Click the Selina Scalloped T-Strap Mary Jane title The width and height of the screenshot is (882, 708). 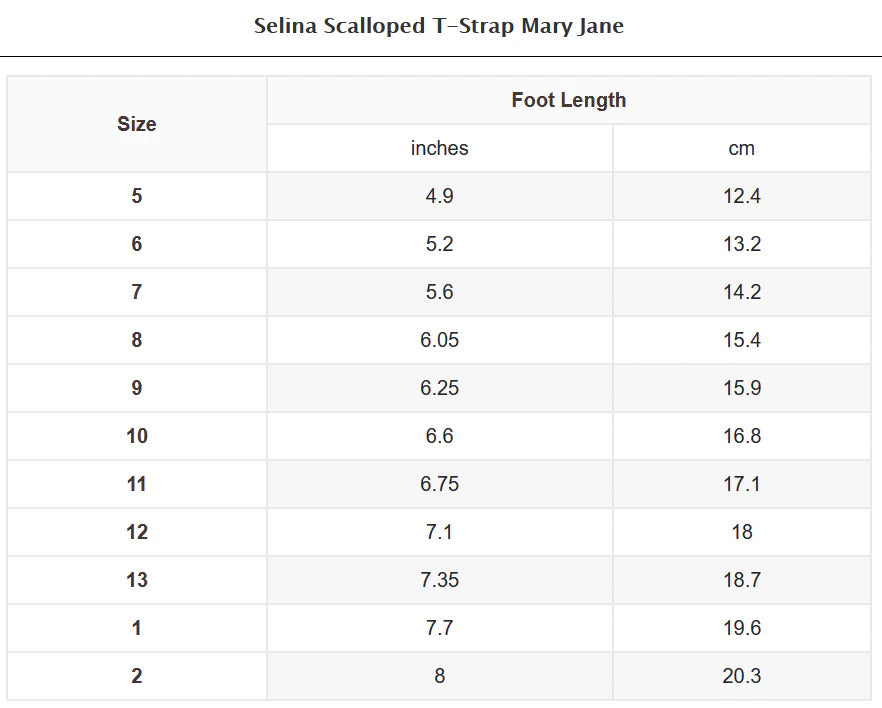pyautogui.click(x=439, y=26)
